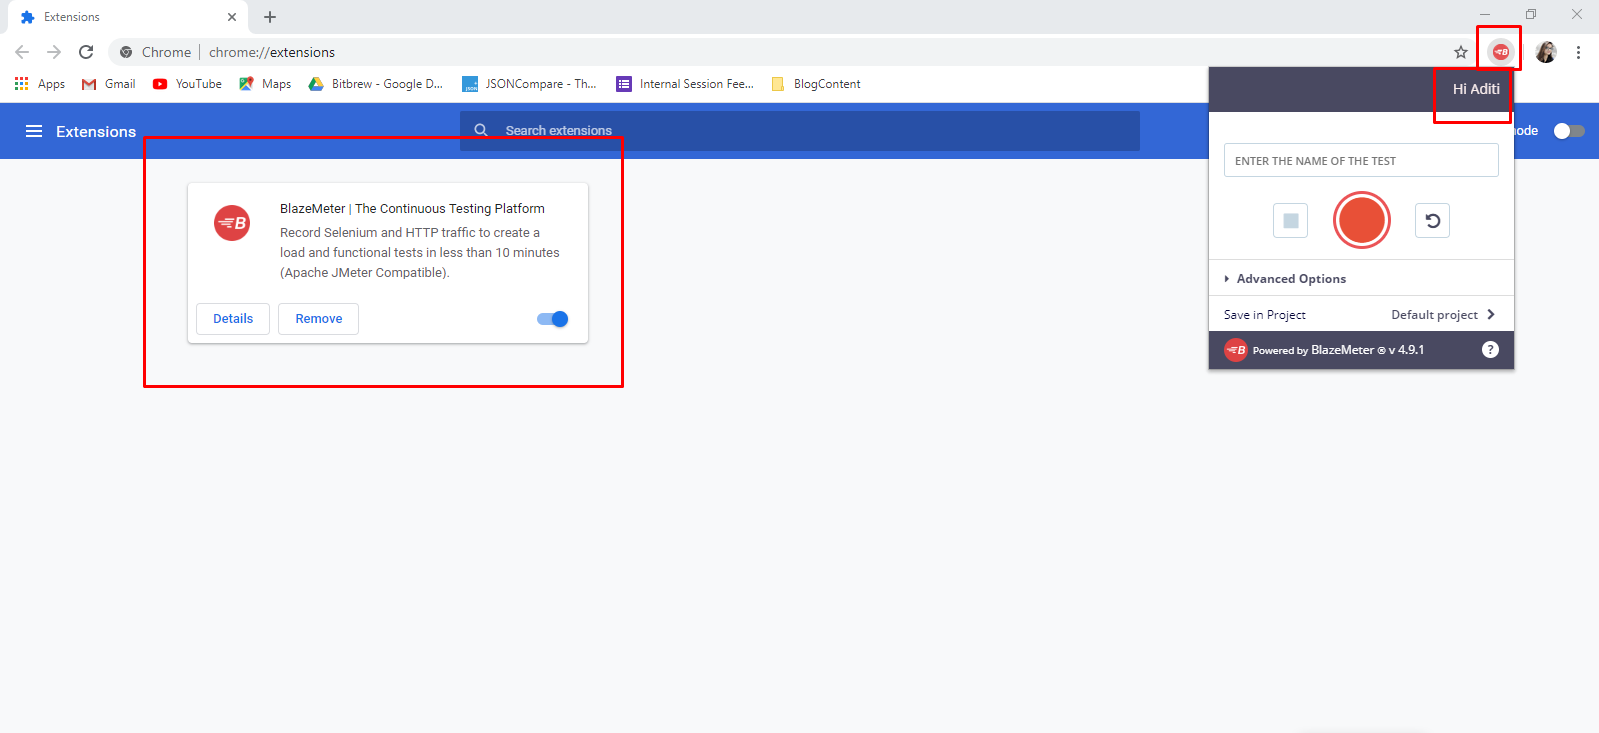Viewport: 1599px width, 733px height.
Task: Click Details button on BlazeMeter card
Action: (x=233, y=319)
